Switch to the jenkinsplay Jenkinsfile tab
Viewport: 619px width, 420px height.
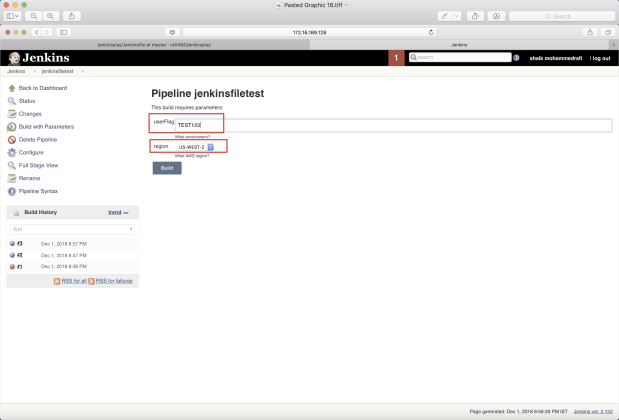[x=154, y=45]
